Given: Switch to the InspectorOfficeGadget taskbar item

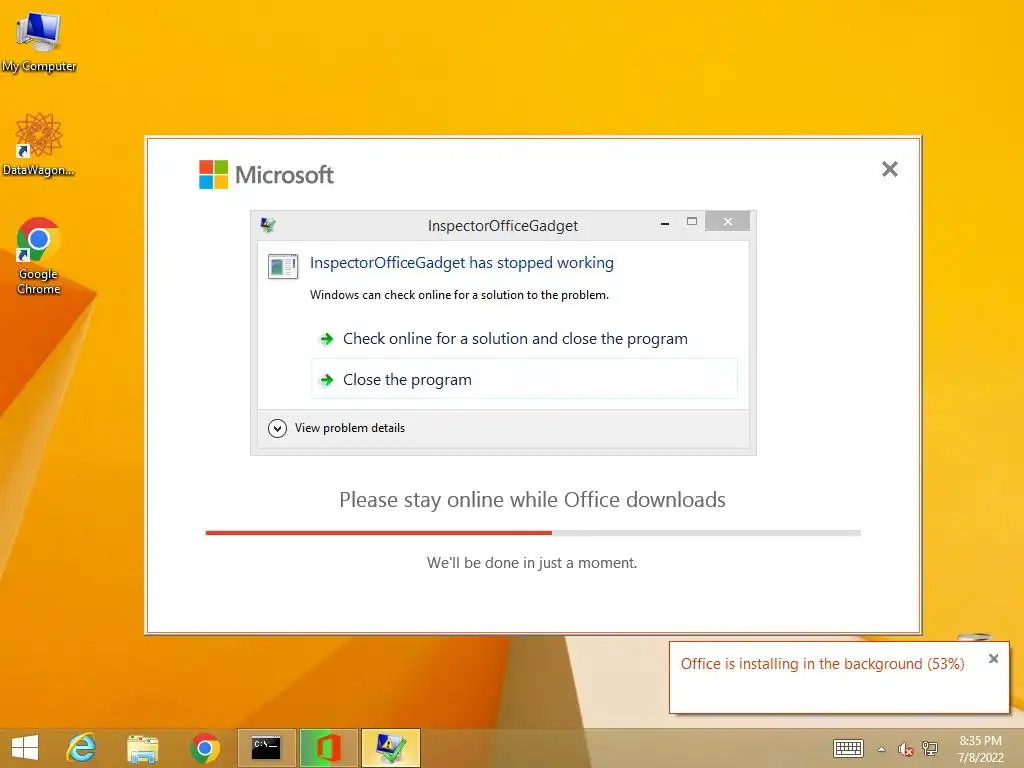Looking at the screenshot, I should tap(391, 748).
